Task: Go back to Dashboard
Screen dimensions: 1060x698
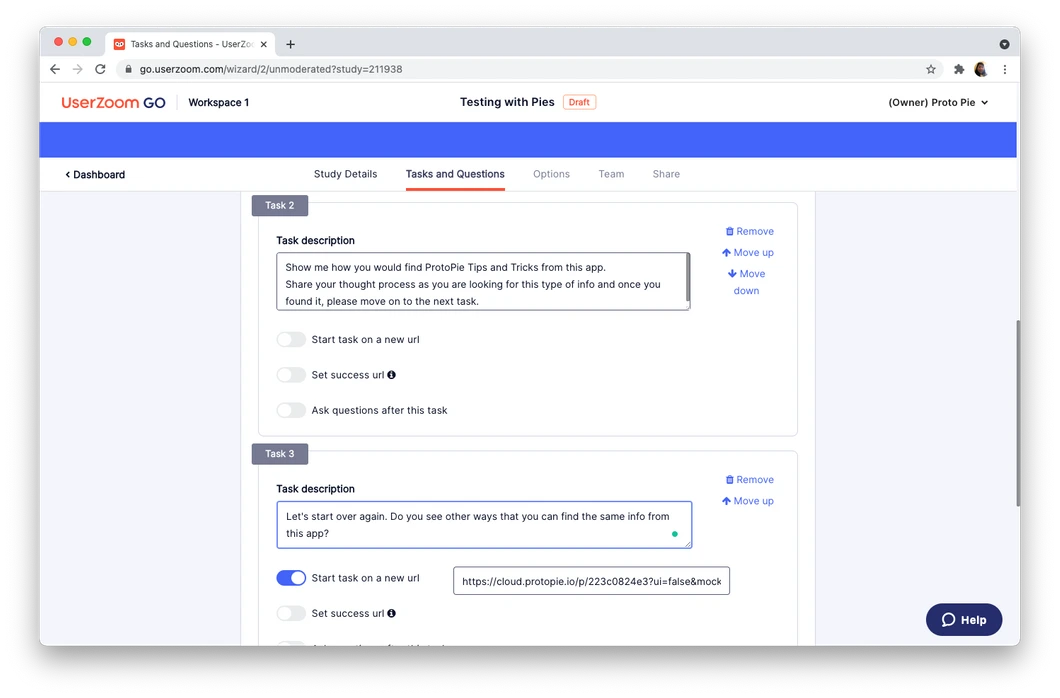Action: coord(95,174)
